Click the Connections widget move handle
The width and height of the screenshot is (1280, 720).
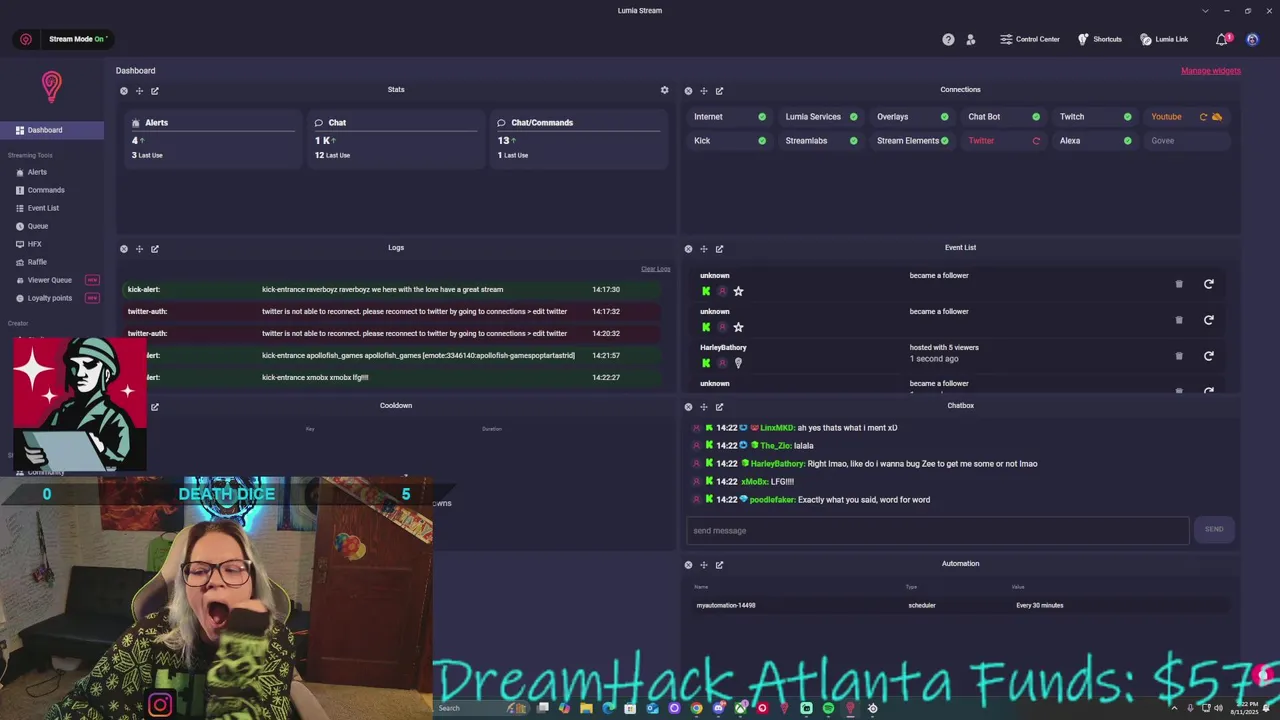pyautogui.click(x=703, y=91)
